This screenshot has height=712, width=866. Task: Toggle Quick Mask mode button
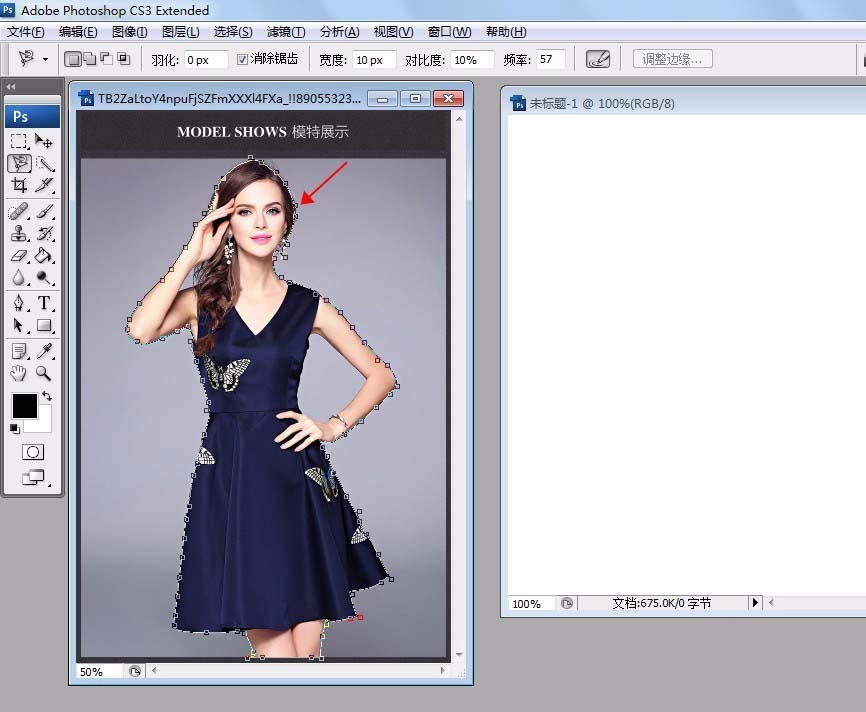(32, 452)
